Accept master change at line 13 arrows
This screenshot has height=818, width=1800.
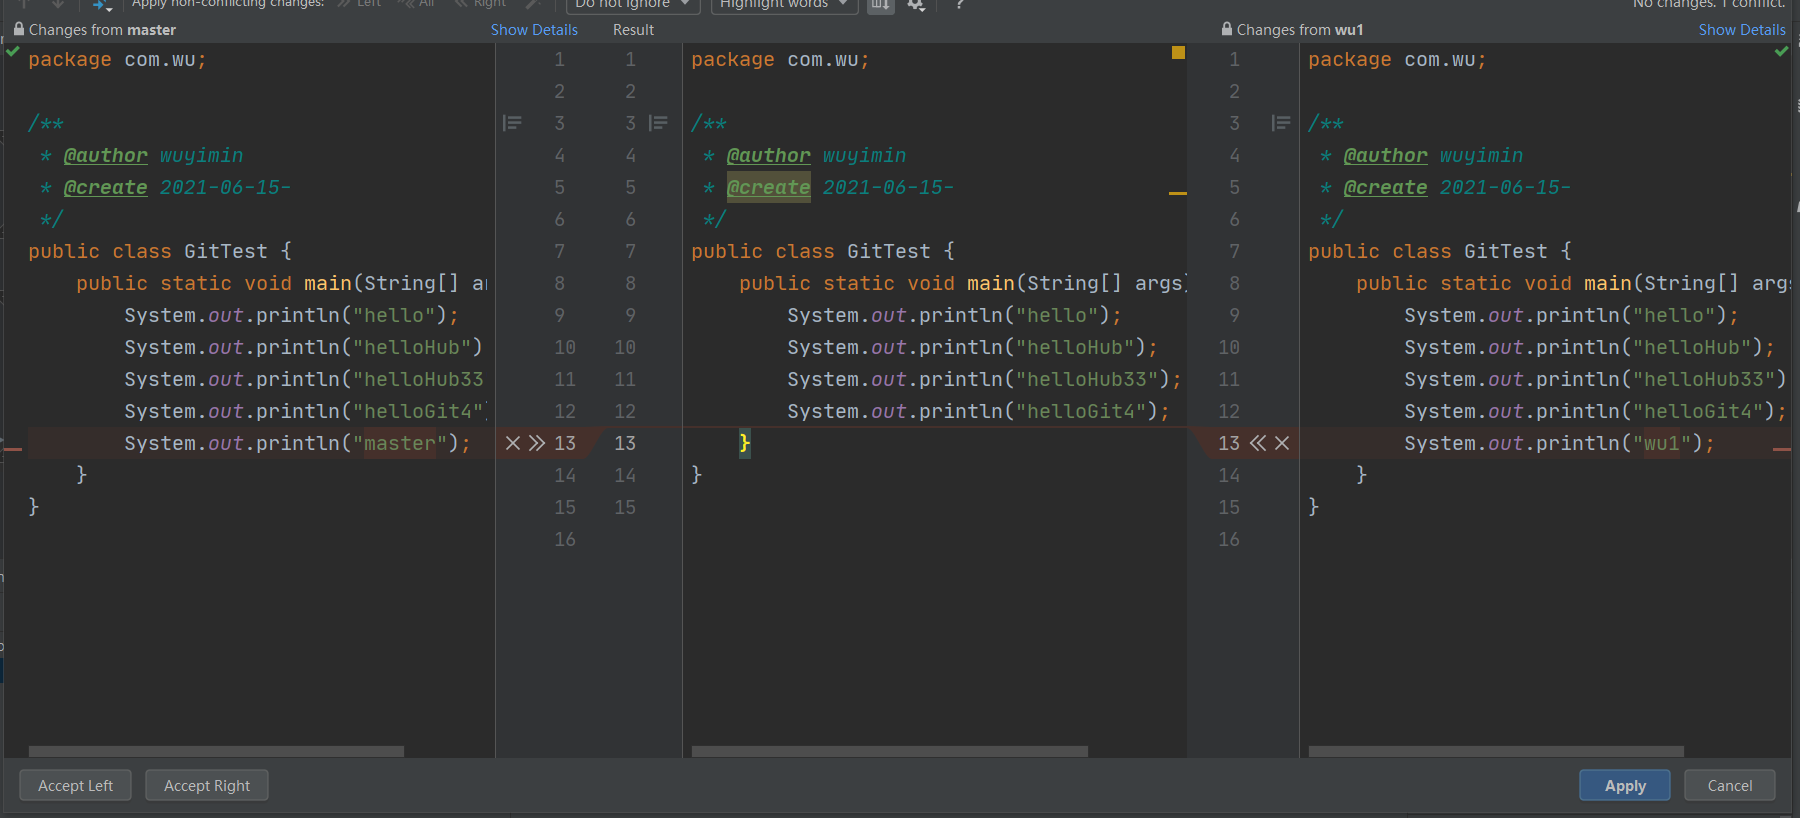[x=537, y=443]
